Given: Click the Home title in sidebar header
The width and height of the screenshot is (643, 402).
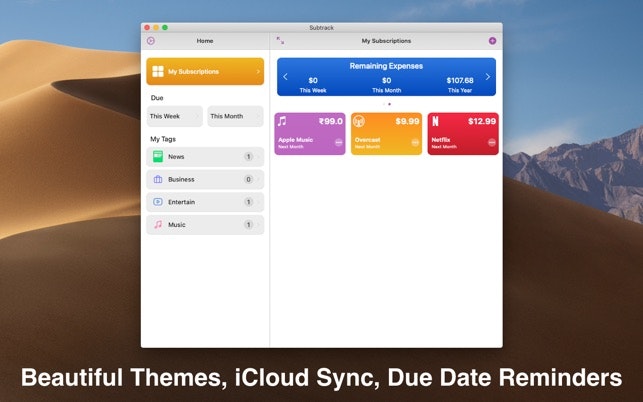Looking at the screenshot, I should [x=205, y=41].
